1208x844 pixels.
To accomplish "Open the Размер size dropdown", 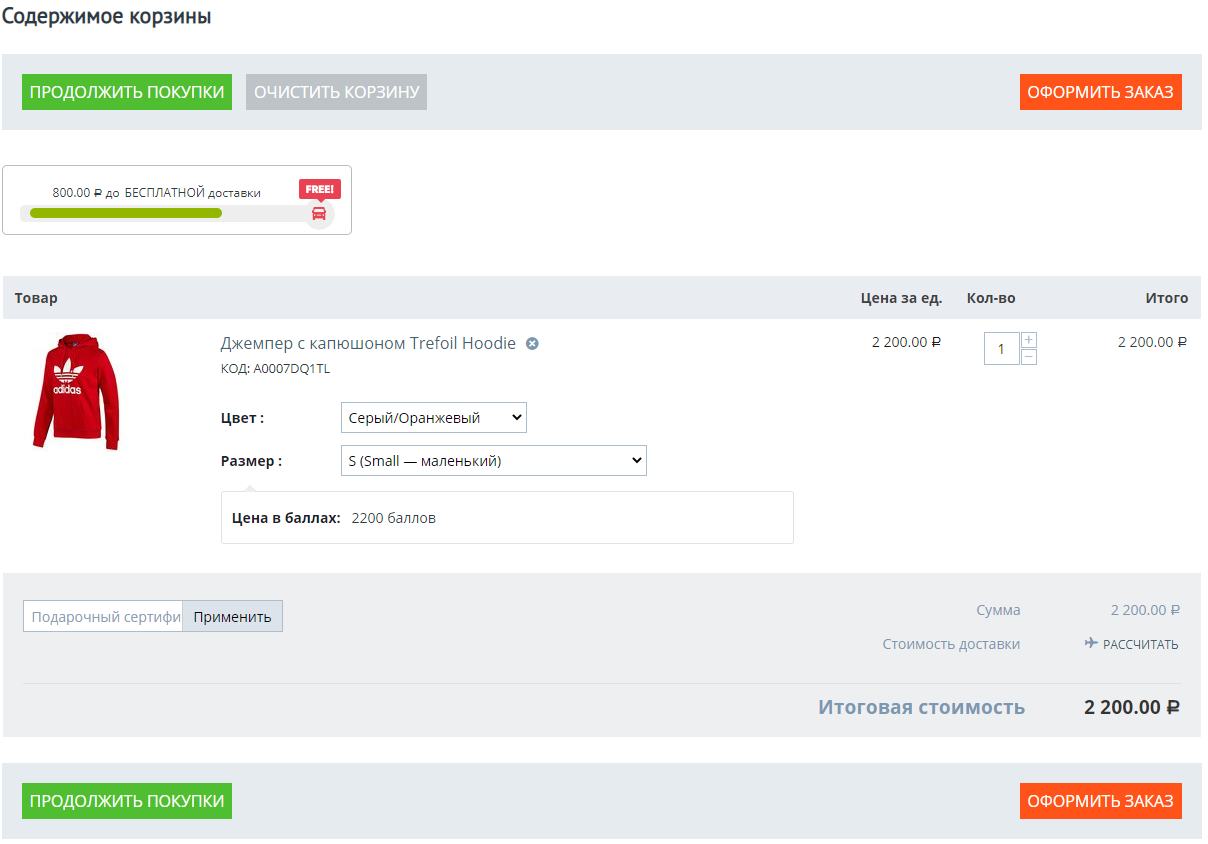I will click(x=494, y=461).
